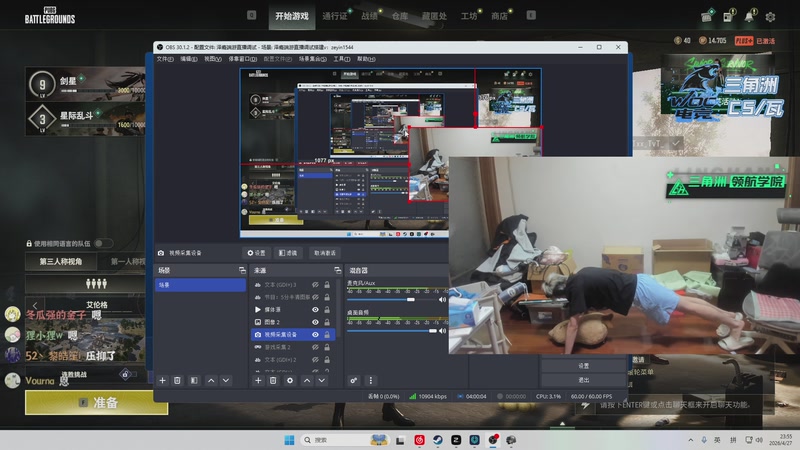This screenshot has height=450, width=800.
Task: Click the 剑星 level 9 pass badge
Action: pyautogui.click(x=42, y=84)
